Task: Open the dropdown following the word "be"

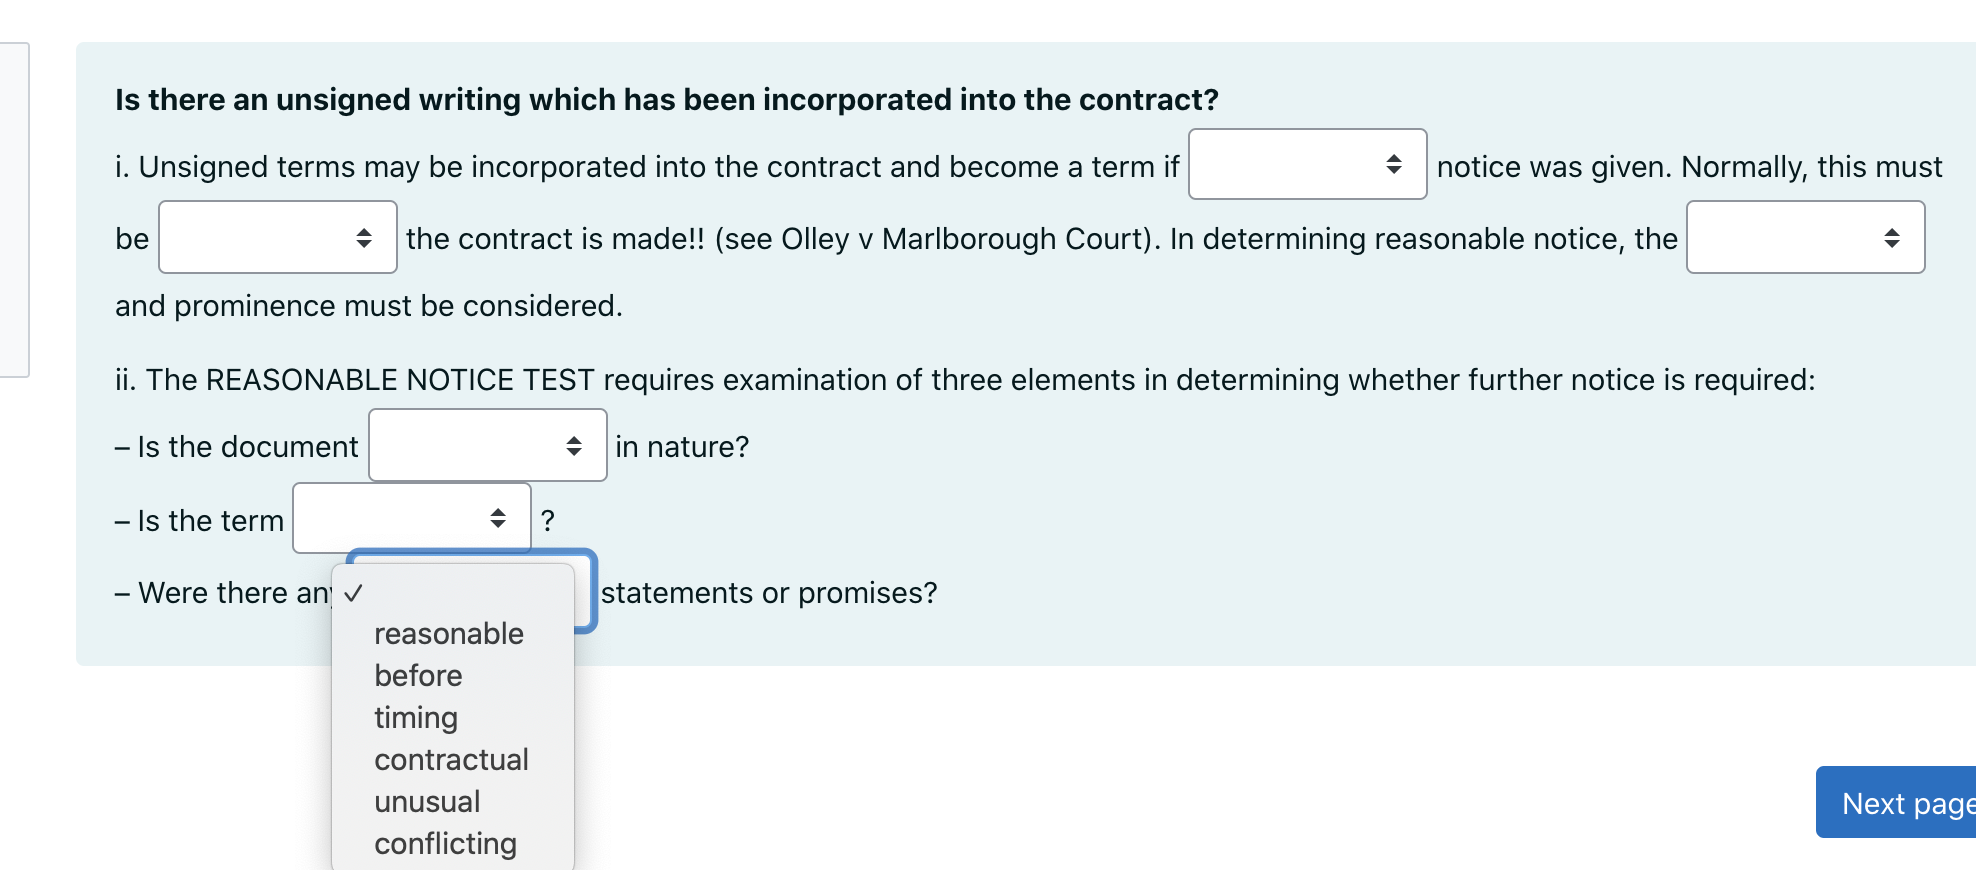Action: point(277,237)
